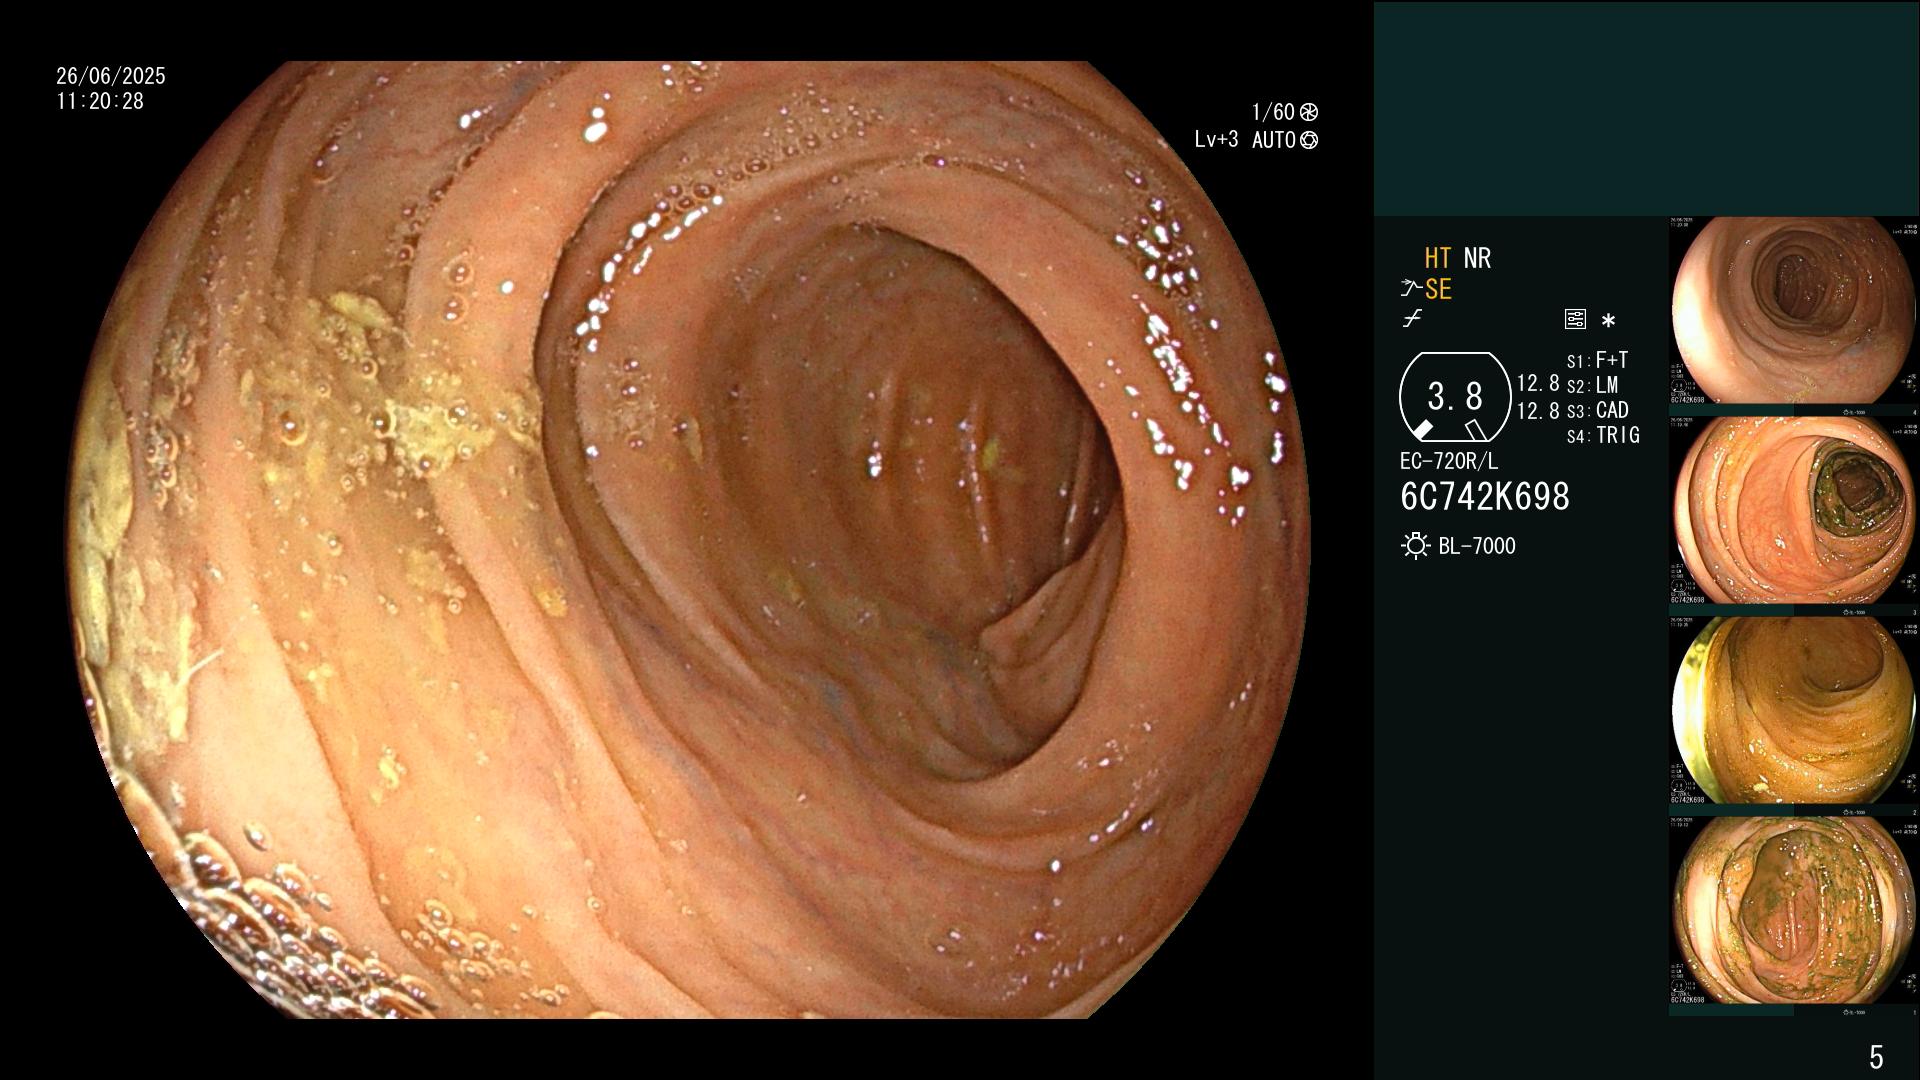Screen dimensions: 1920x1080
Task: Click the time 11:20:28 text
Action: pos(100,101)
